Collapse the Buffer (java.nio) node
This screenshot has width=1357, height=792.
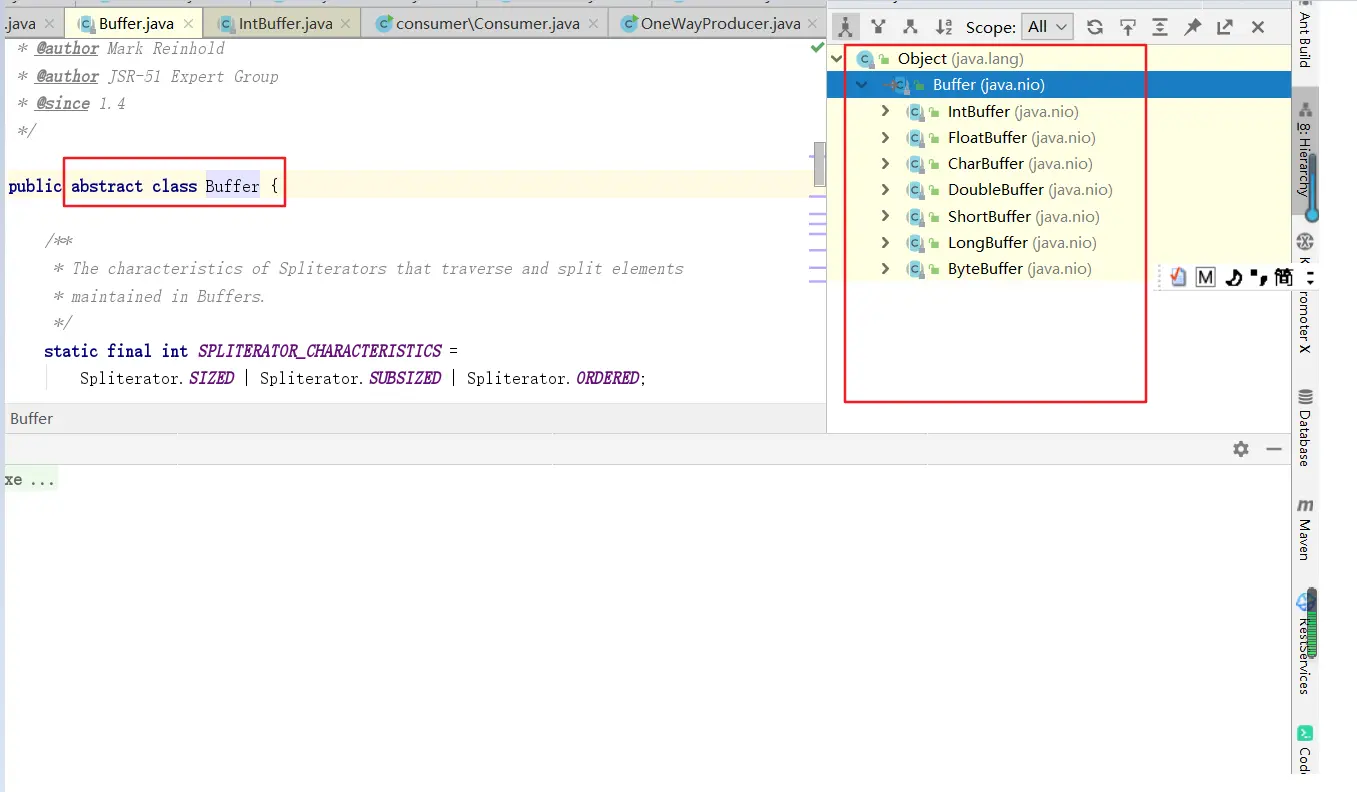(861, 85)
